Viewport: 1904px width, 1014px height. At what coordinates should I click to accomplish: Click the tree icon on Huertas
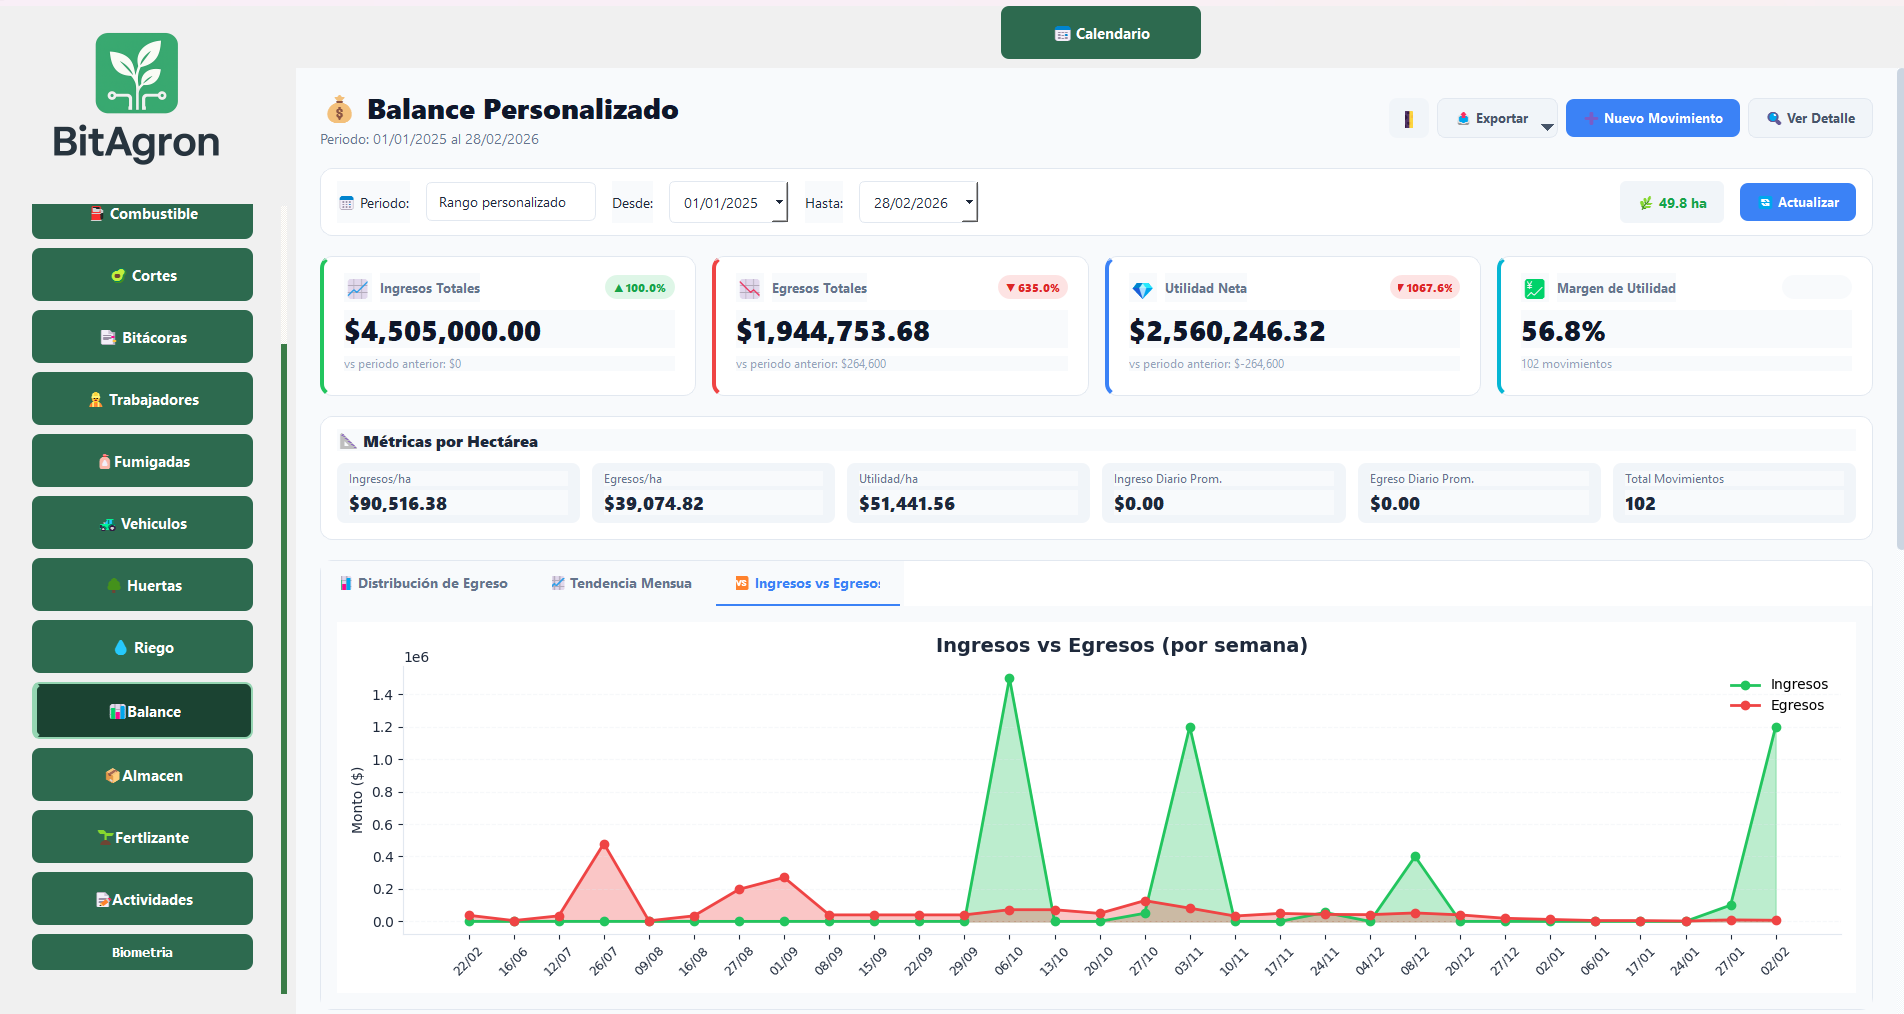click(114, 586)
